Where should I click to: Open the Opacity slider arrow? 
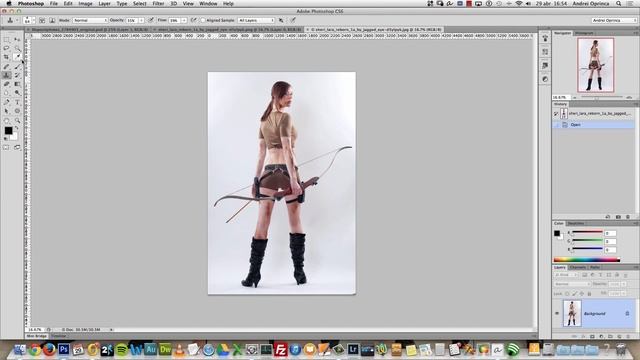coord(141,20)
